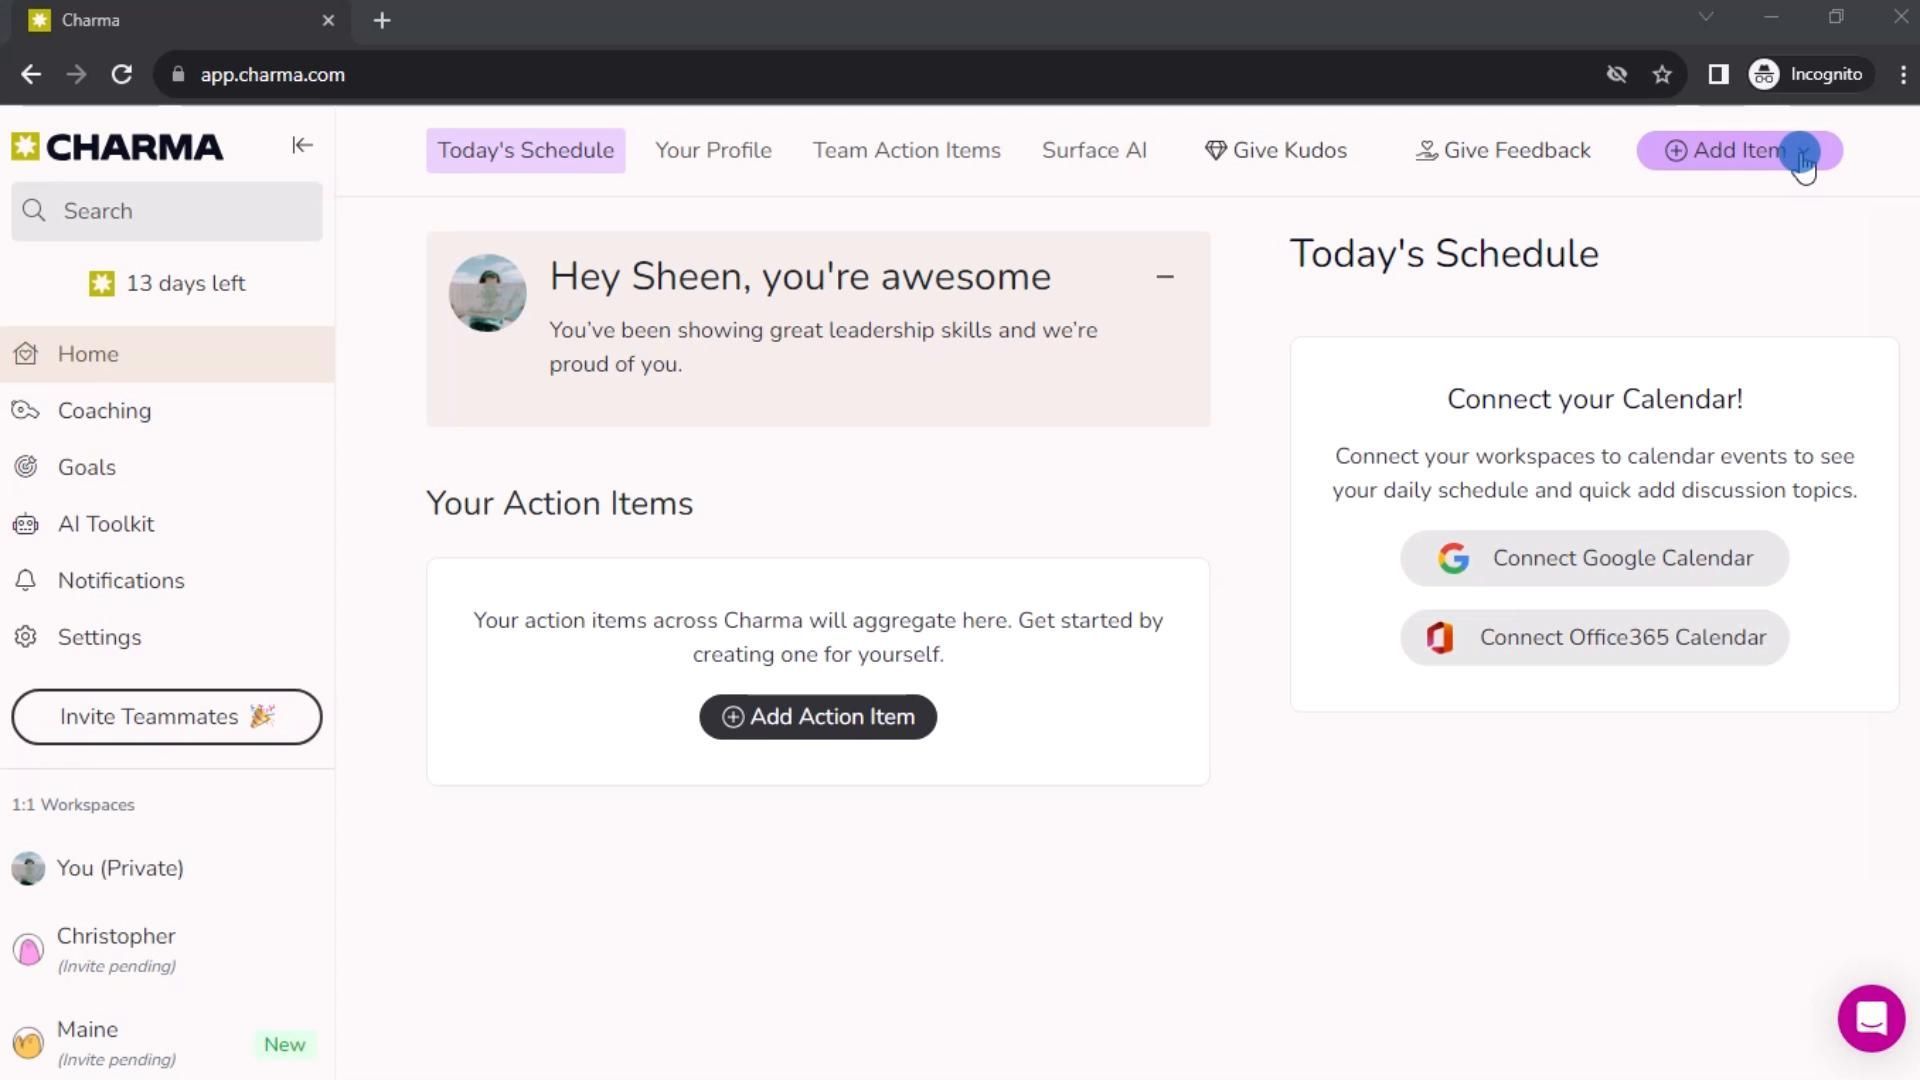Open the AI Toolkit section
Screen dimensions: 1920x1080
pos(106,524)
